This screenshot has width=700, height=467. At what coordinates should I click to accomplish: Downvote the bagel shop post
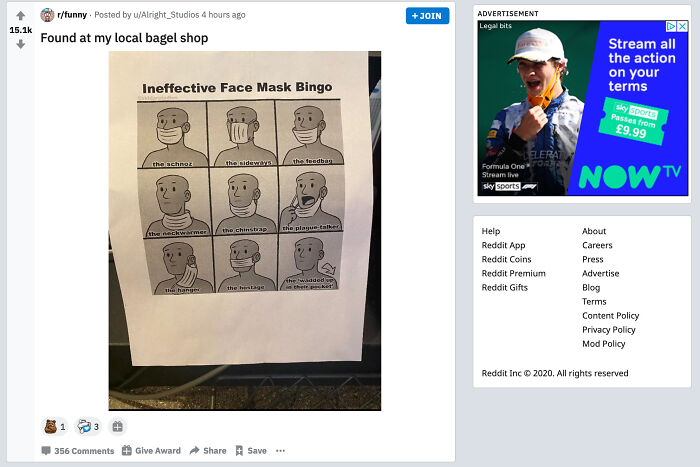[x=21, y=44]
